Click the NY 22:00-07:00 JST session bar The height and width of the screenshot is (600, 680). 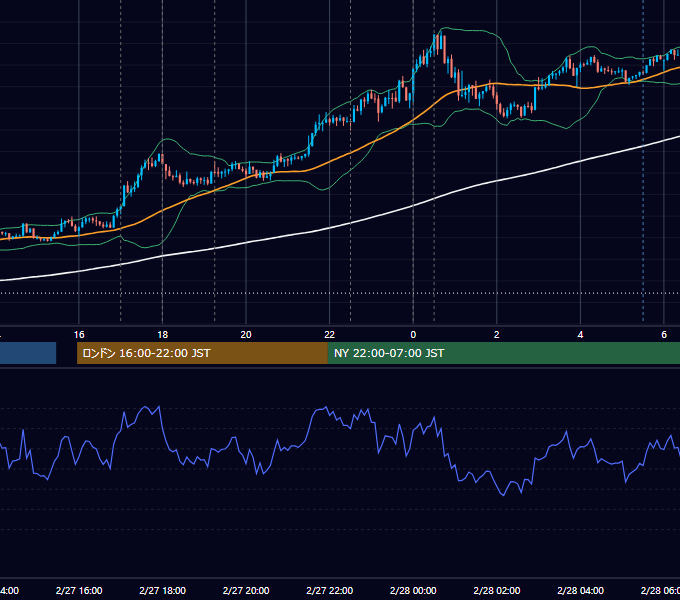click(x=503, y=353)
